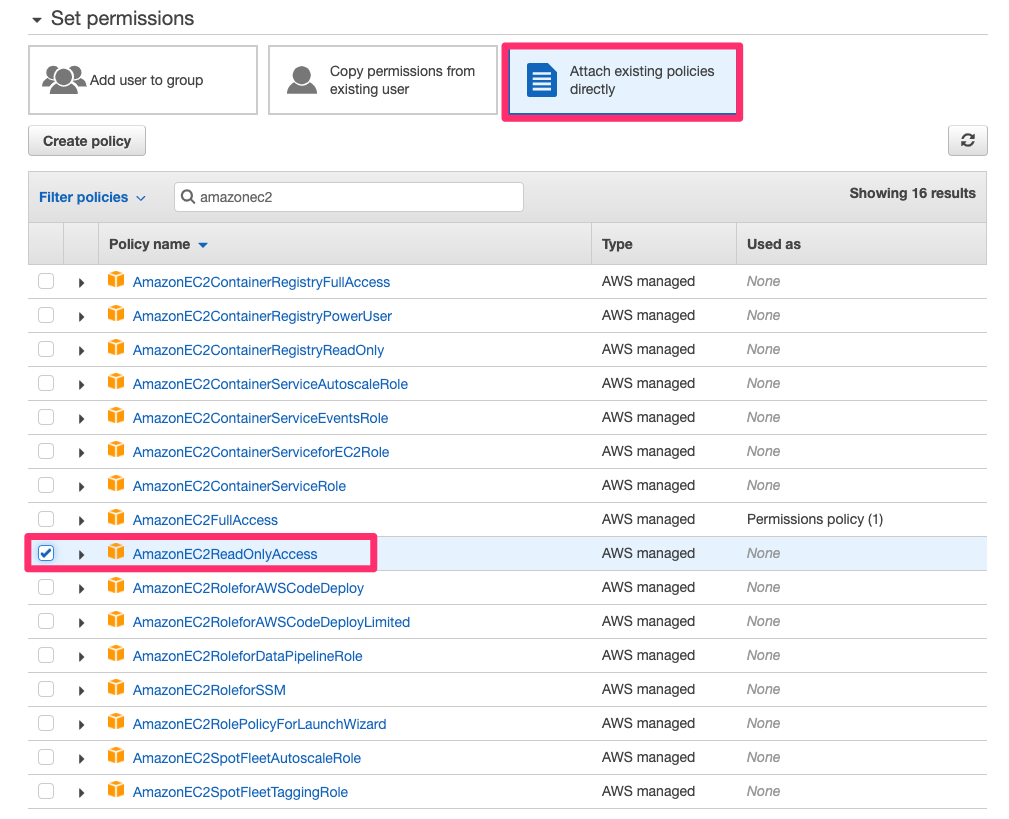The height and width of the screenshot is (819, 1009).
Task: Uncheck the AmazonEC2ReadOnlyAccess policy
Action: click(45, 552)
